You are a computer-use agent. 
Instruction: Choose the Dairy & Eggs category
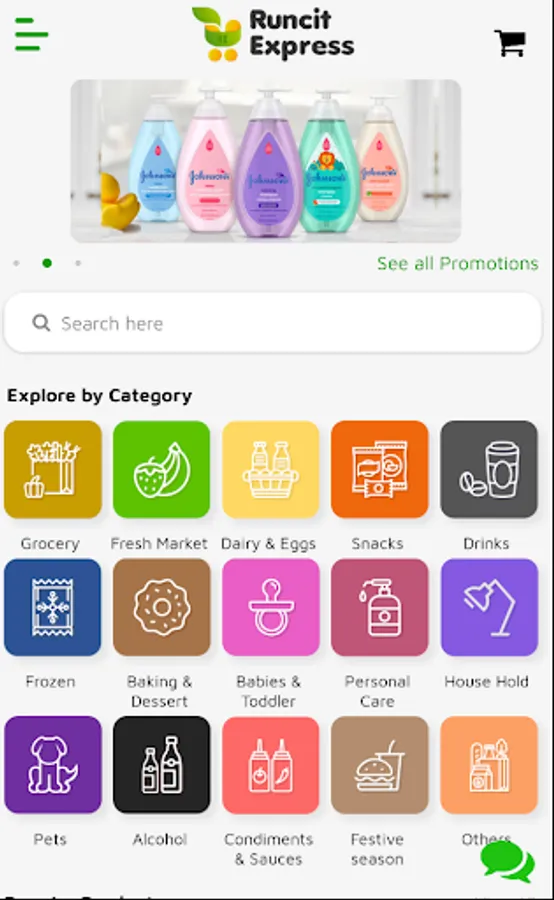click(270, 470)
